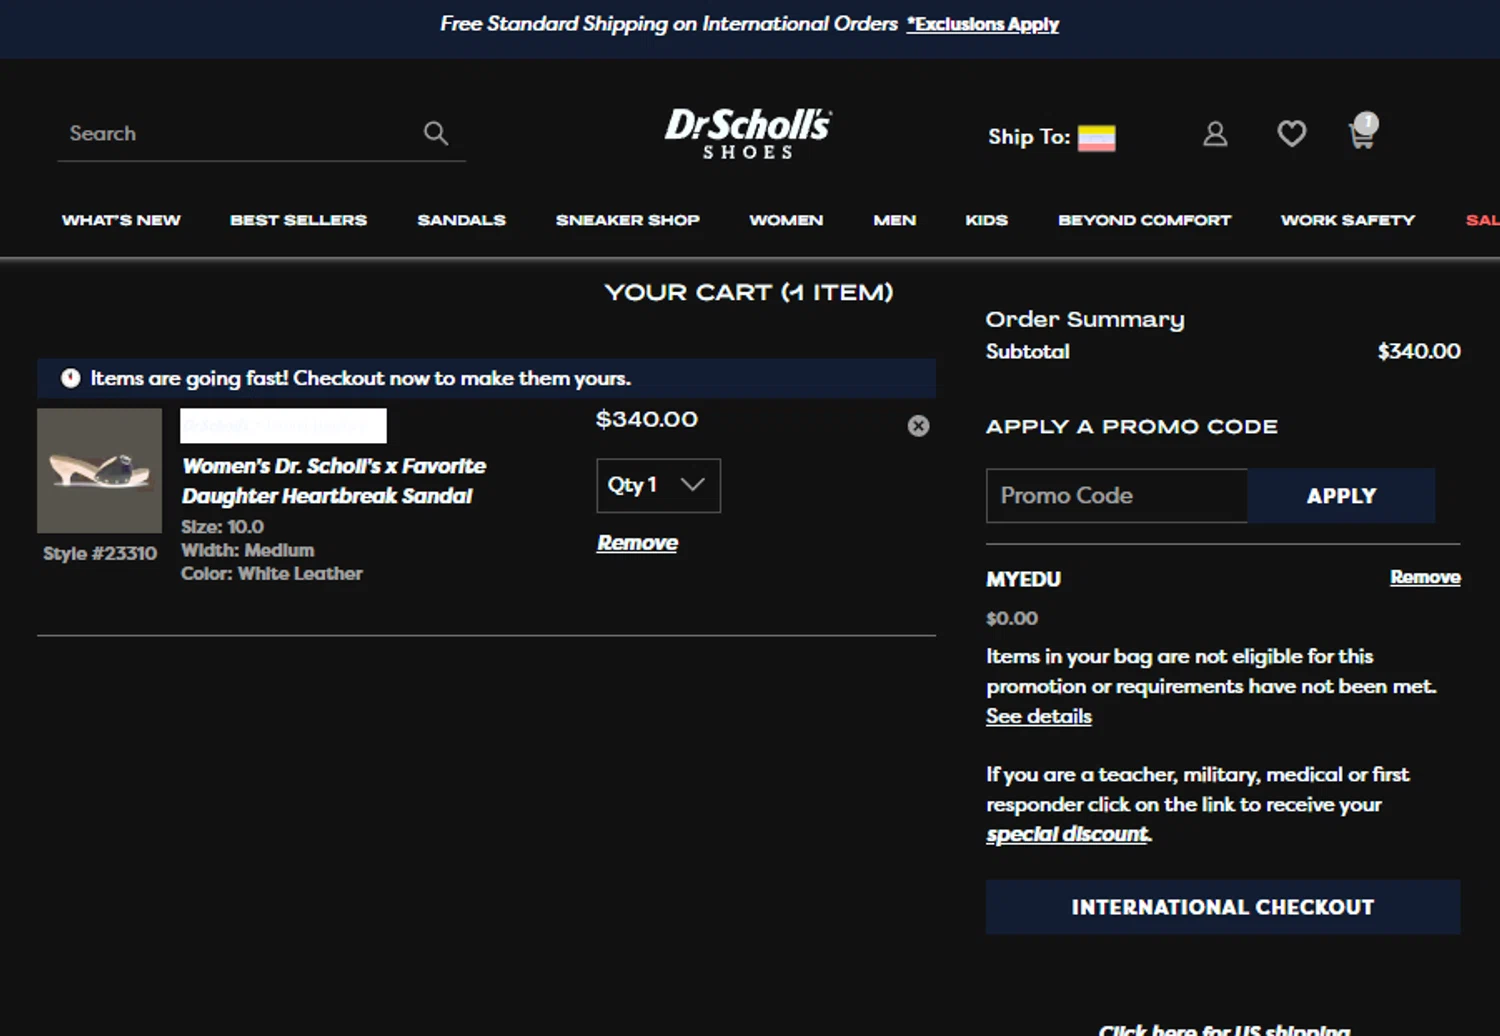The width and height of the screenshot is (1500, 1036).
Task: Remove item using the X icon
Action: [918, 426]
